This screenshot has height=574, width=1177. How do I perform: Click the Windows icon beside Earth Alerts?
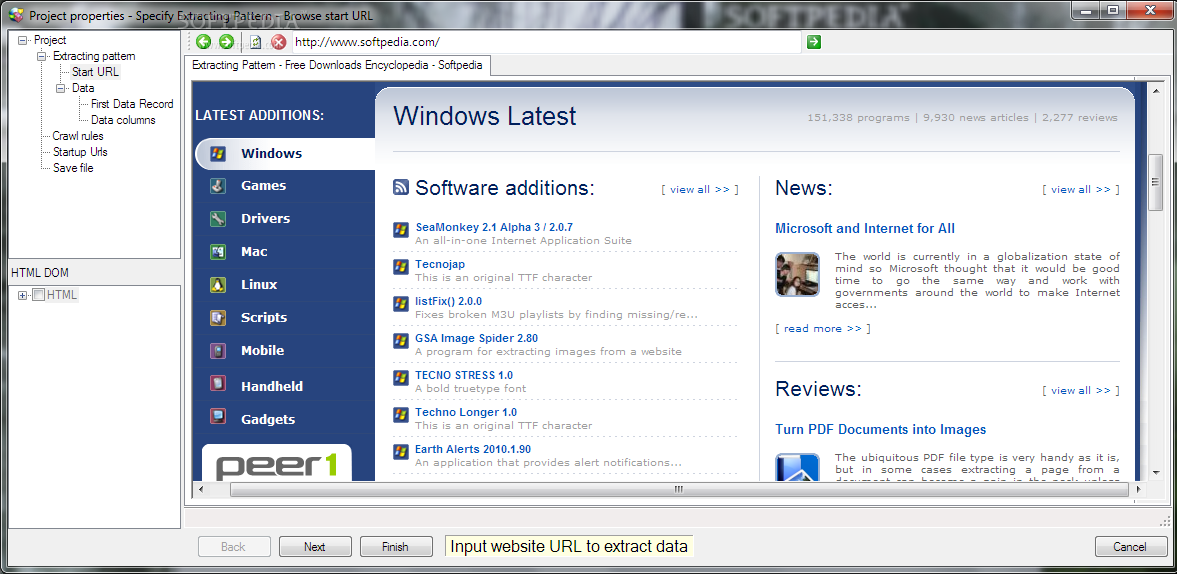click(x=401, y=452)
